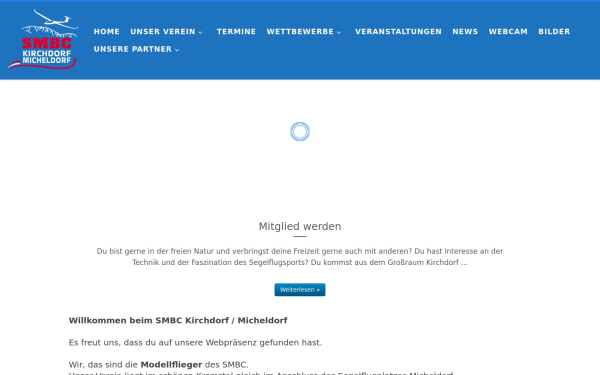Open the Bilder gallery page

point(554,32)
